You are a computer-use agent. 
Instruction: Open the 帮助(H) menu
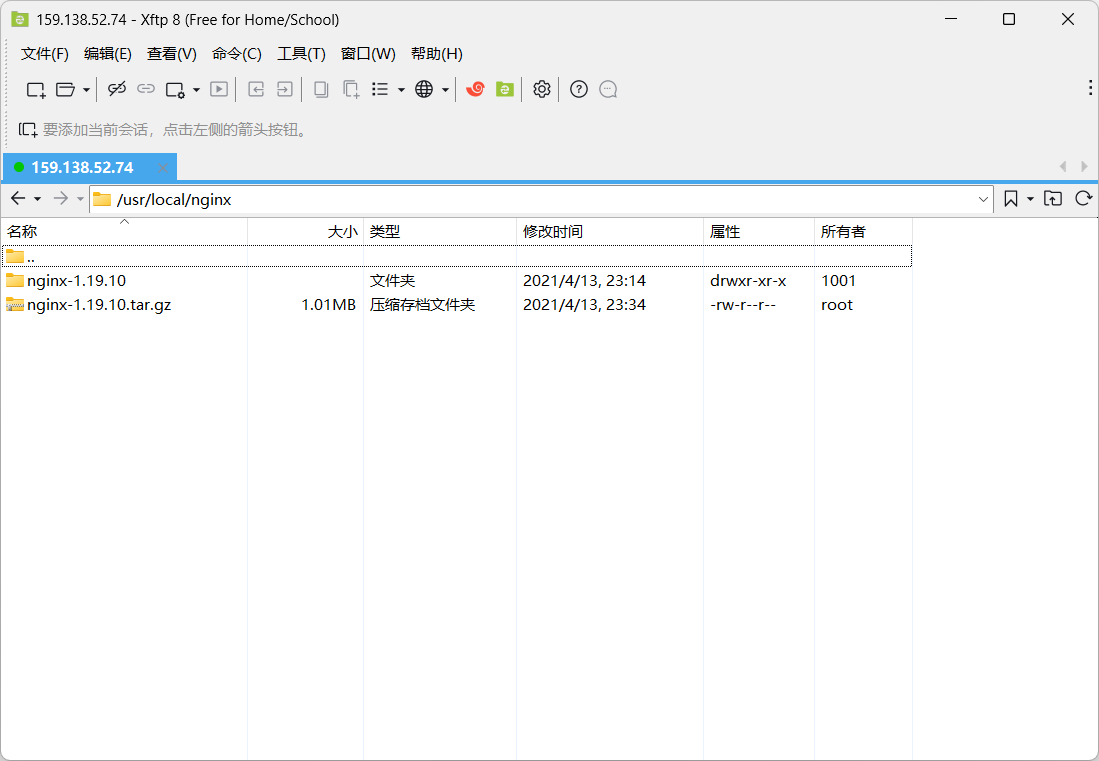[437, 54]
